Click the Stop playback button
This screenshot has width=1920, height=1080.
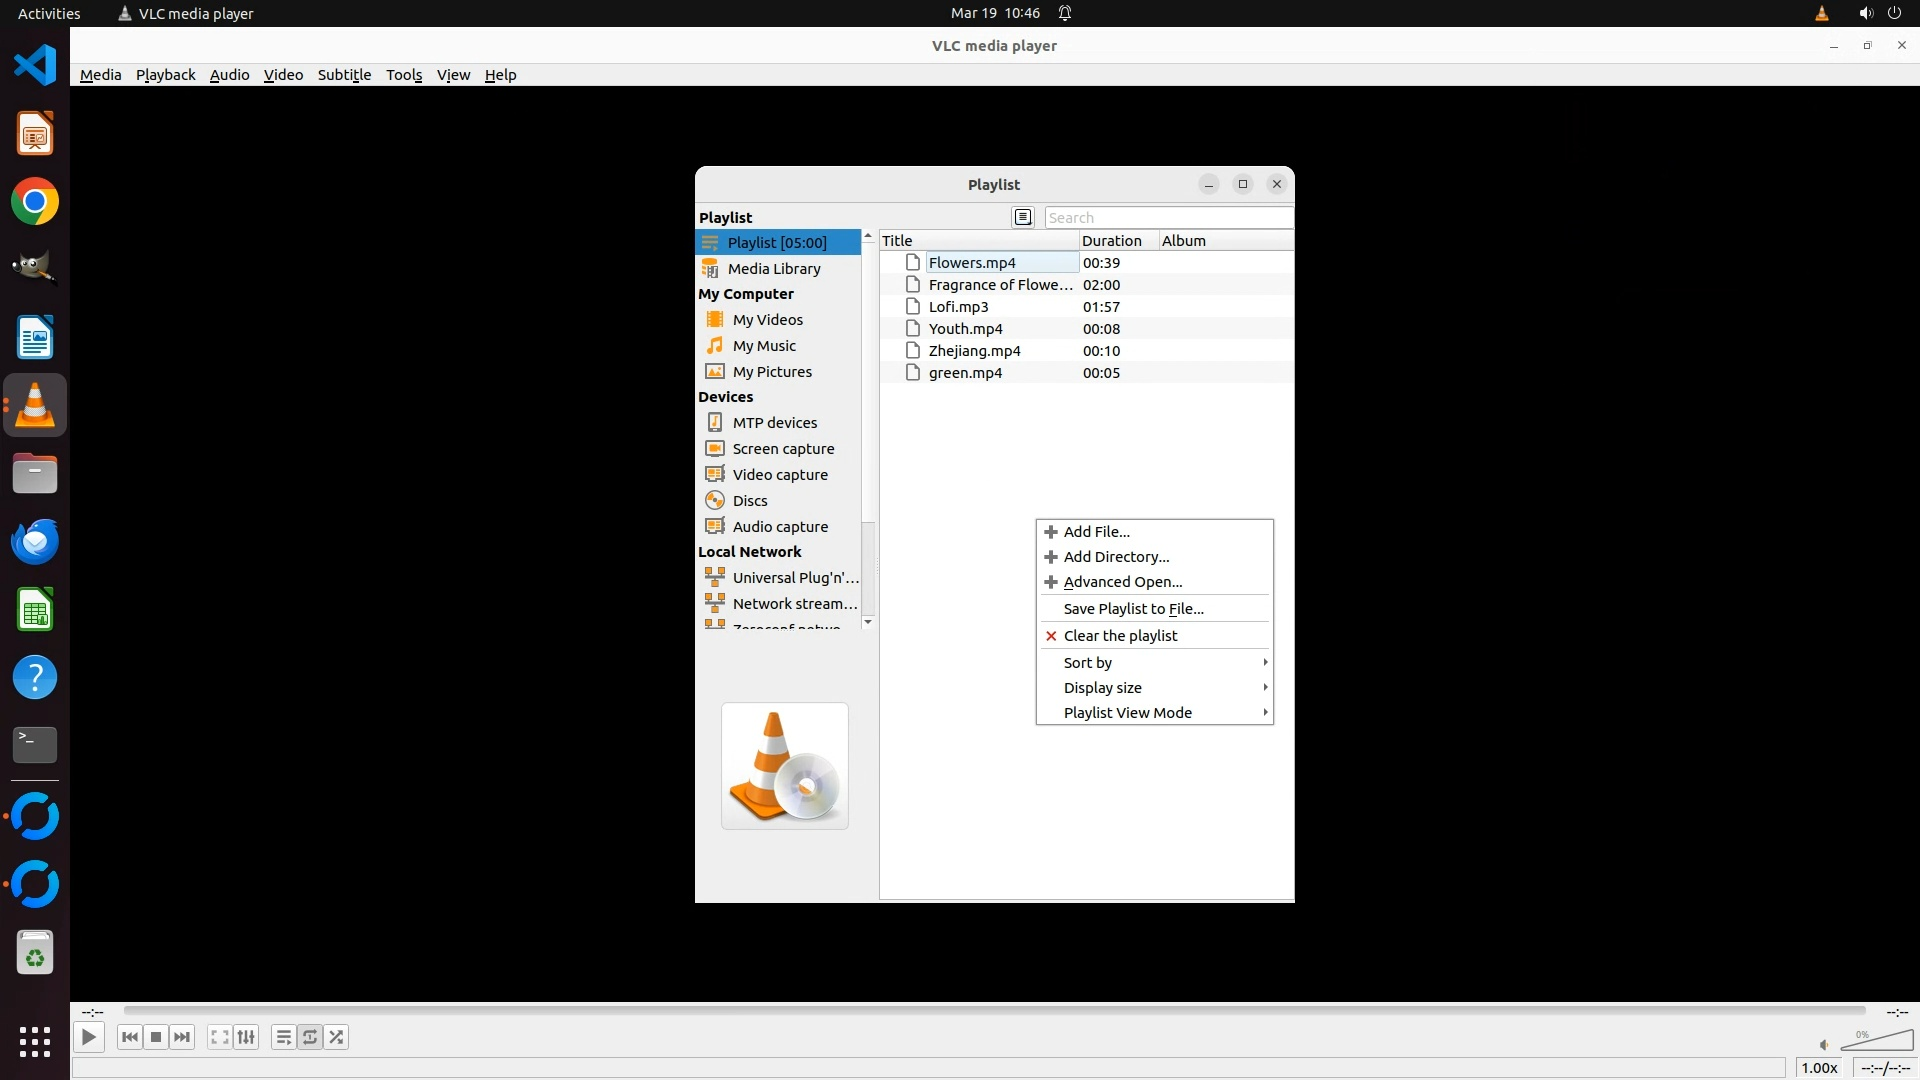coord(156,1037)
